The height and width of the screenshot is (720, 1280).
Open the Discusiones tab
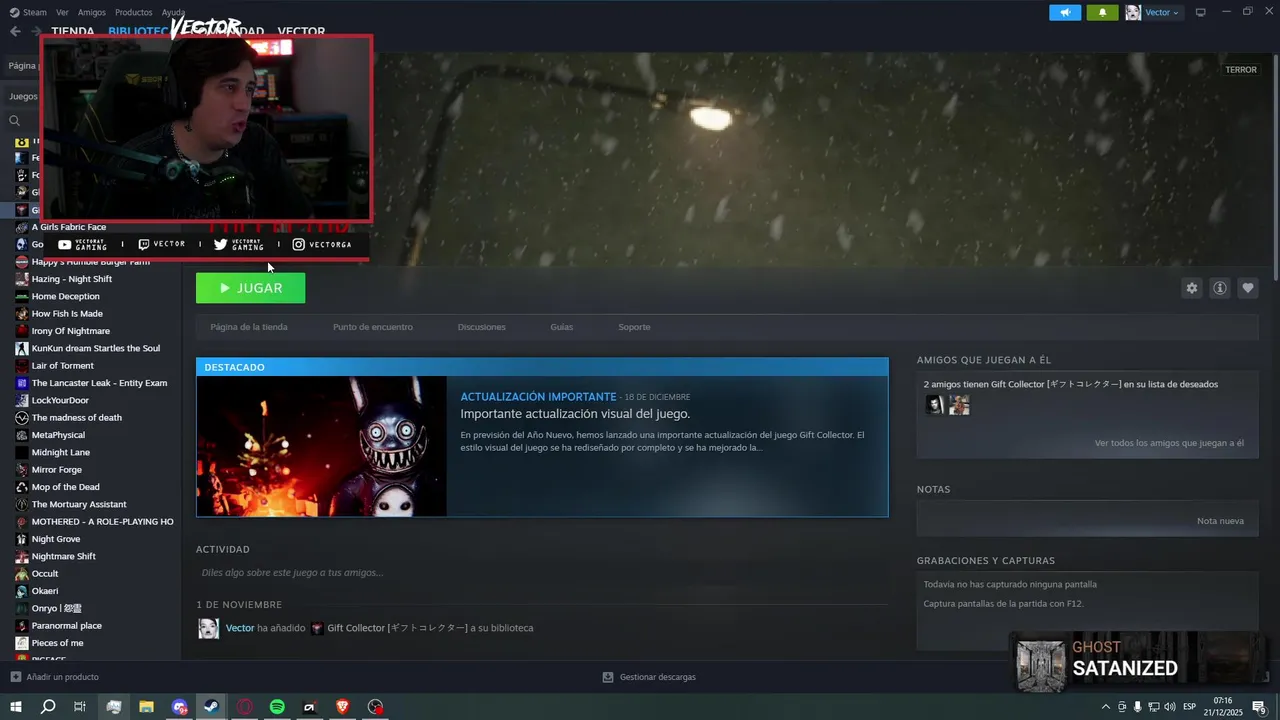482,327
